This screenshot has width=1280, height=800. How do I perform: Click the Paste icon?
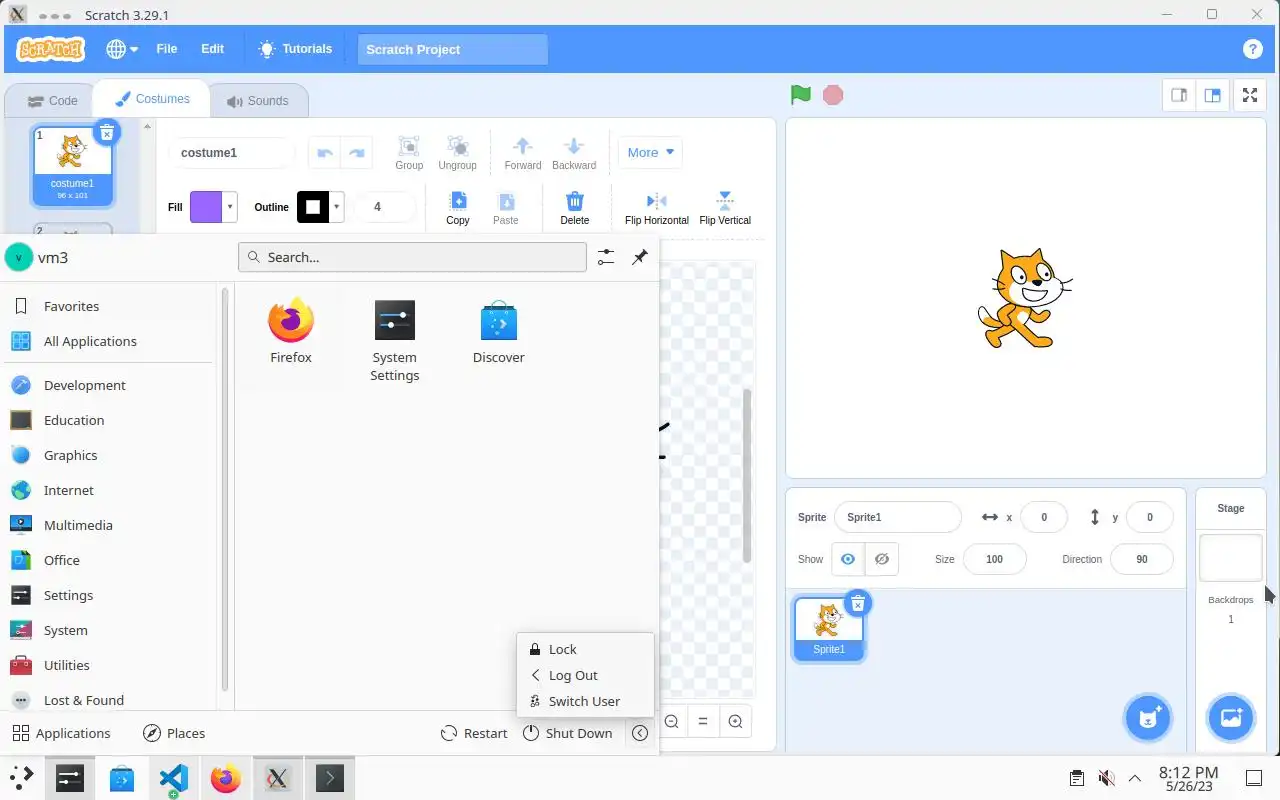(x=506, y=208)
